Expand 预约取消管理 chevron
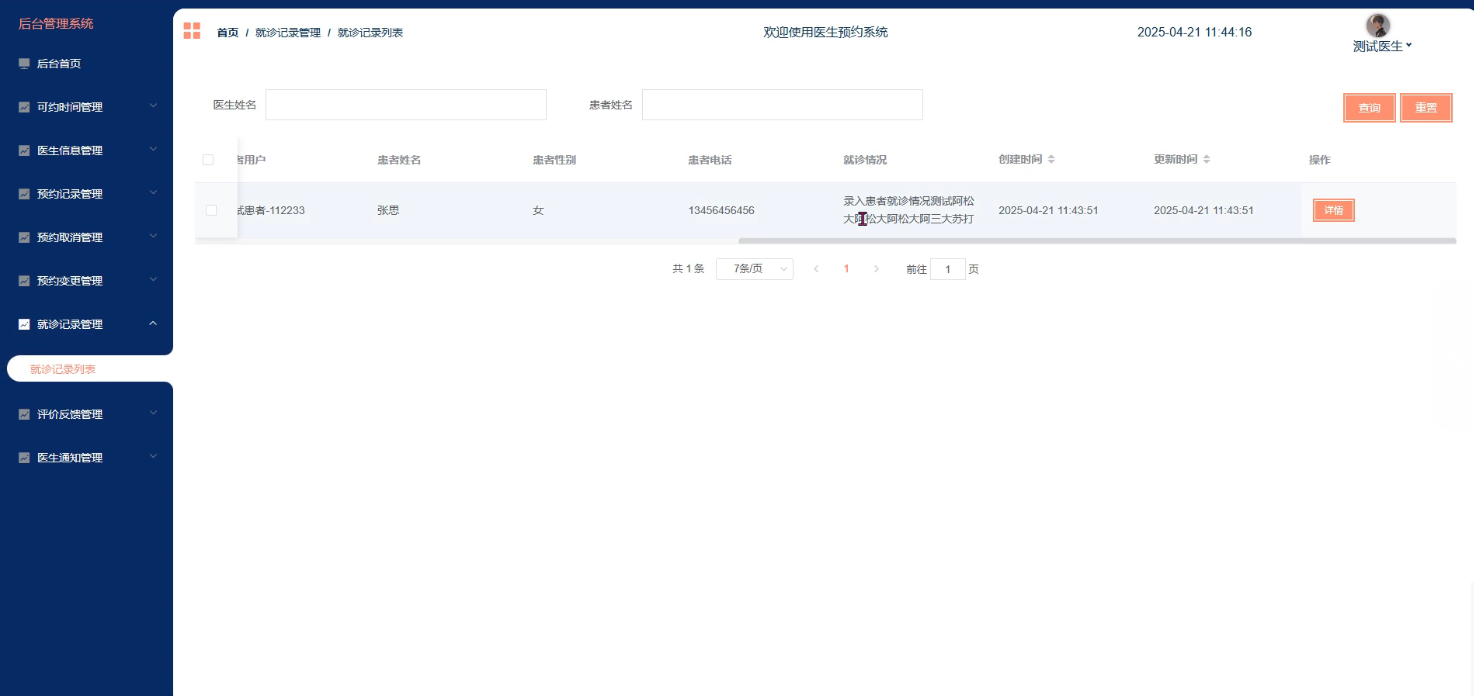 (153, 236)
